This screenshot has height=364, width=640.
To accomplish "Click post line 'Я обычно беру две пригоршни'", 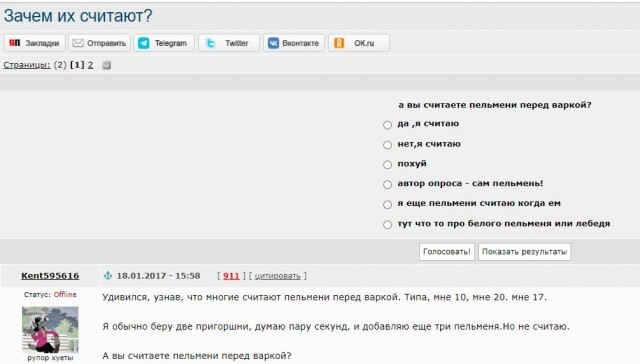I will pyautogui.click(x=336, y=326).
